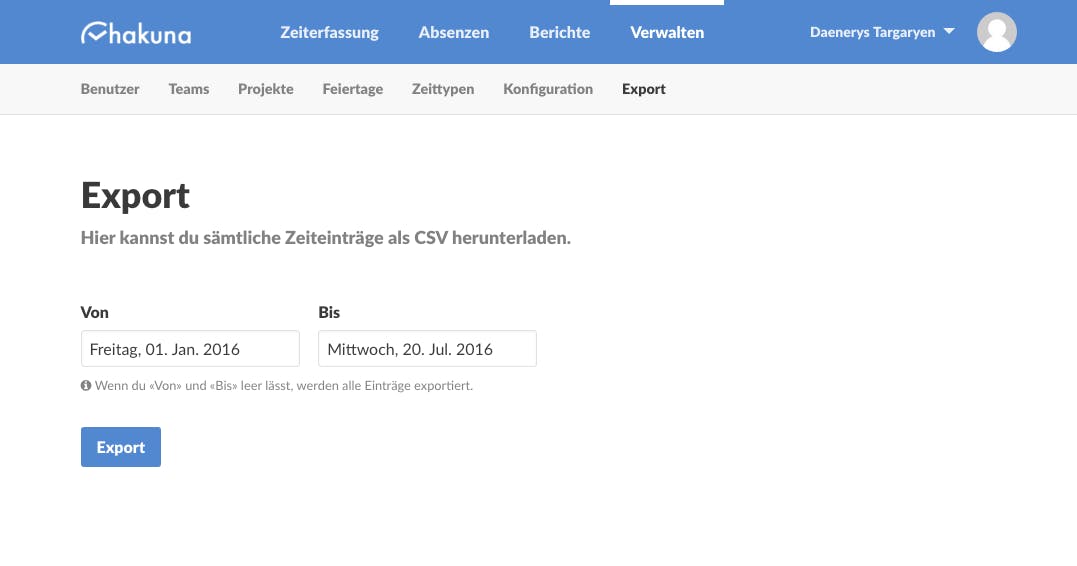This screenshot has height=566, width=1077.
Task: Click the Von field label
Action: tap(94, 313)
